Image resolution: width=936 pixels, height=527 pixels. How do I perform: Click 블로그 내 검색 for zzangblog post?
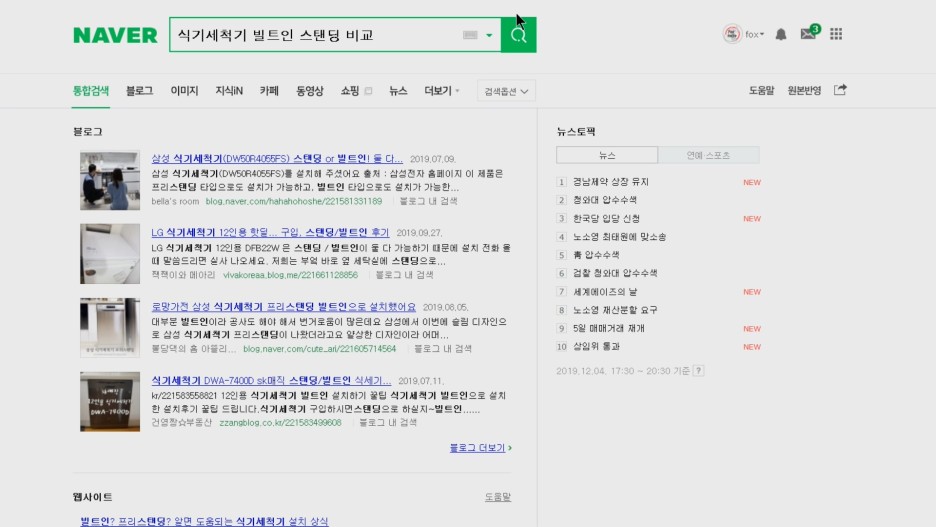387,423
